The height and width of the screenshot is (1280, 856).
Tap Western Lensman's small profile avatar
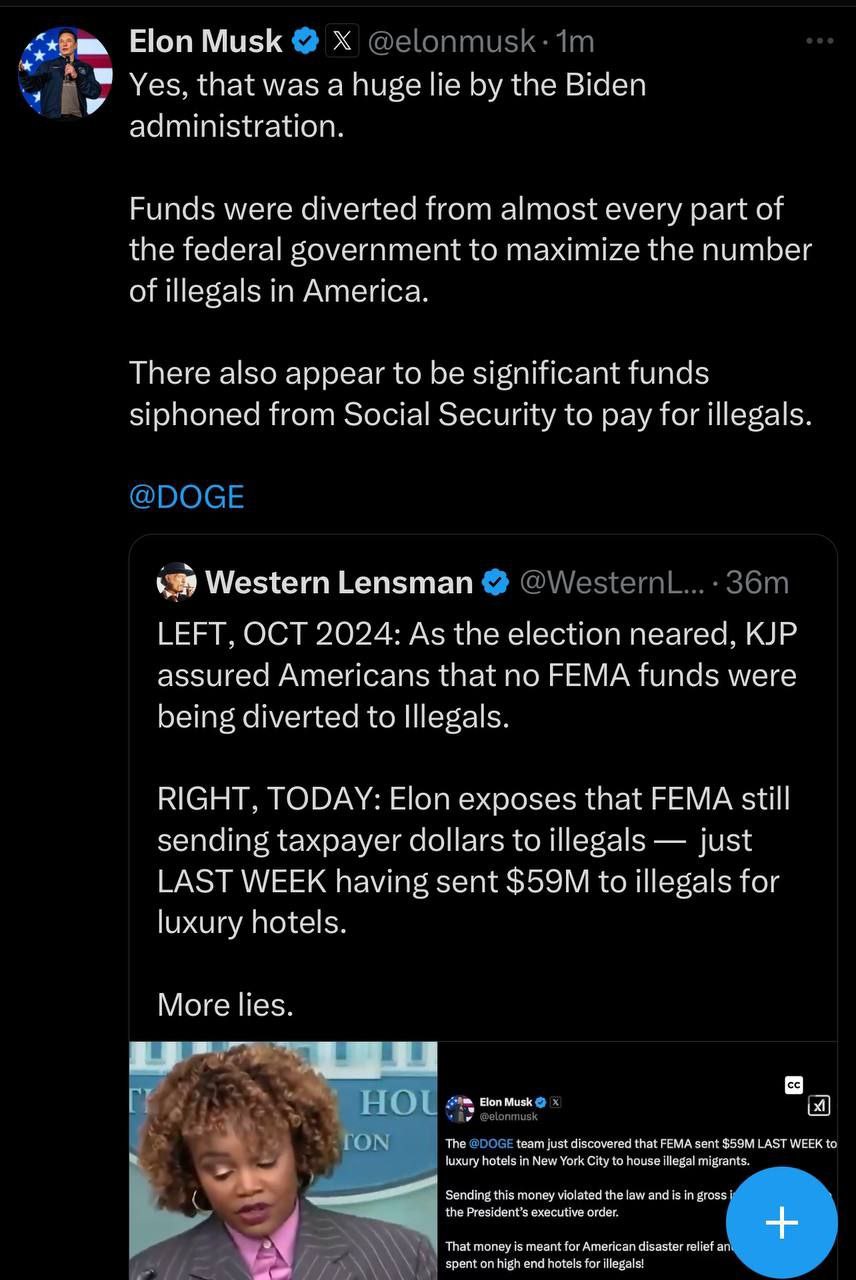tap(176, 582)
